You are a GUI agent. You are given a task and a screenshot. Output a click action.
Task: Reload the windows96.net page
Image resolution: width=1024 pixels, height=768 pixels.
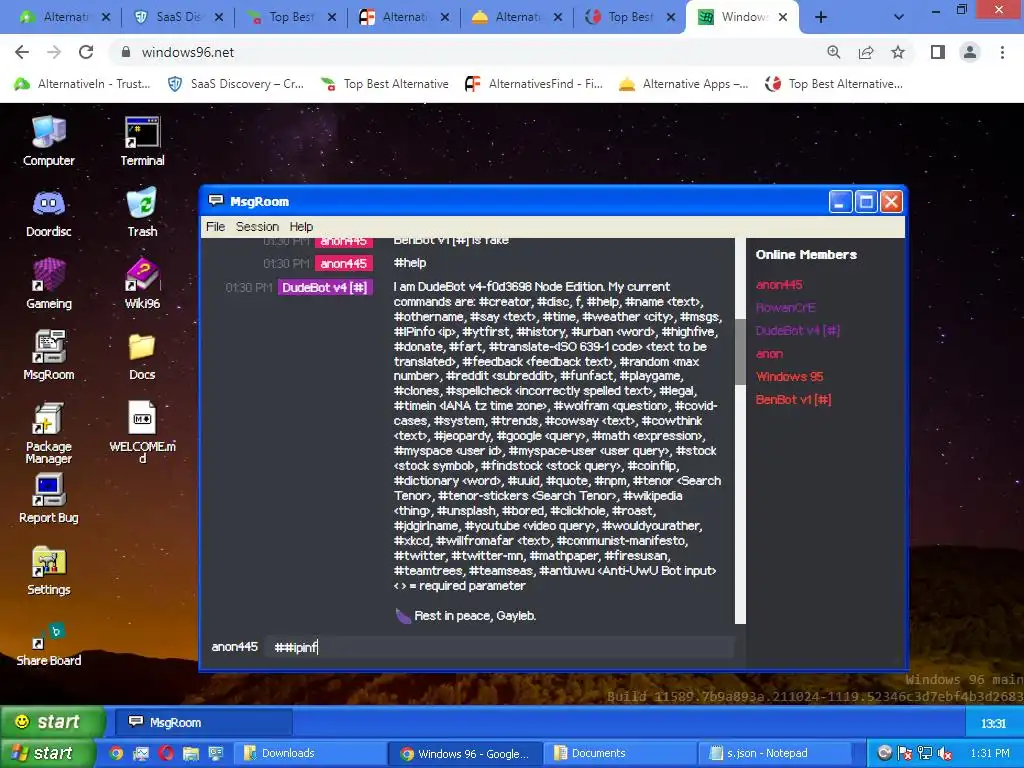[x=86, y=52]
